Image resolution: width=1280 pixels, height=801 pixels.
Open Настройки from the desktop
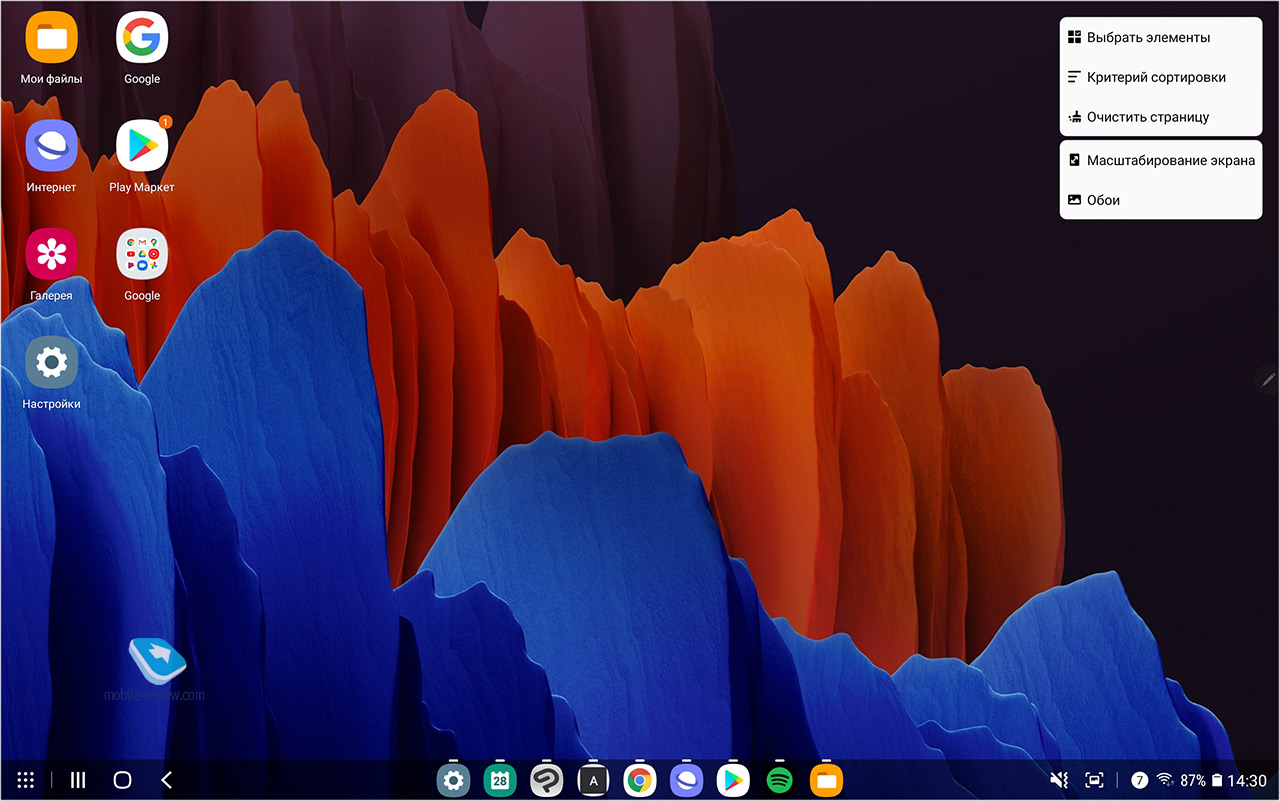click(x=51, y=363)
